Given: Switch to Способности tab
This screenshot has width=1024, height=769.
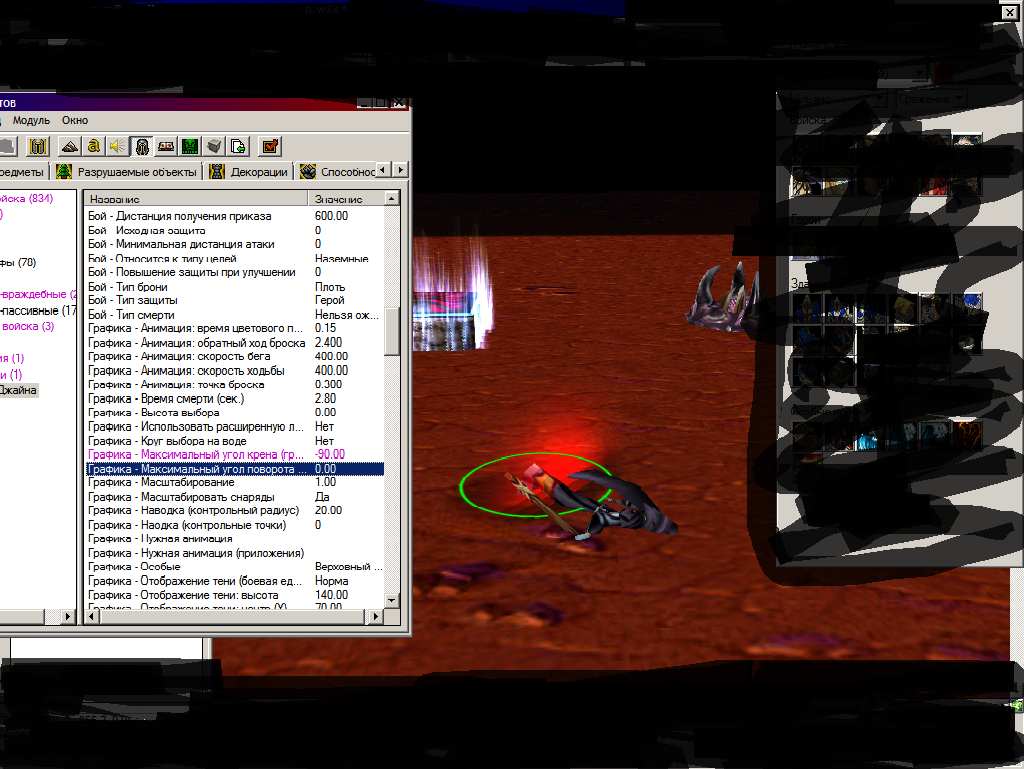Looking at the screenshot, I should [x=336, y=171].
